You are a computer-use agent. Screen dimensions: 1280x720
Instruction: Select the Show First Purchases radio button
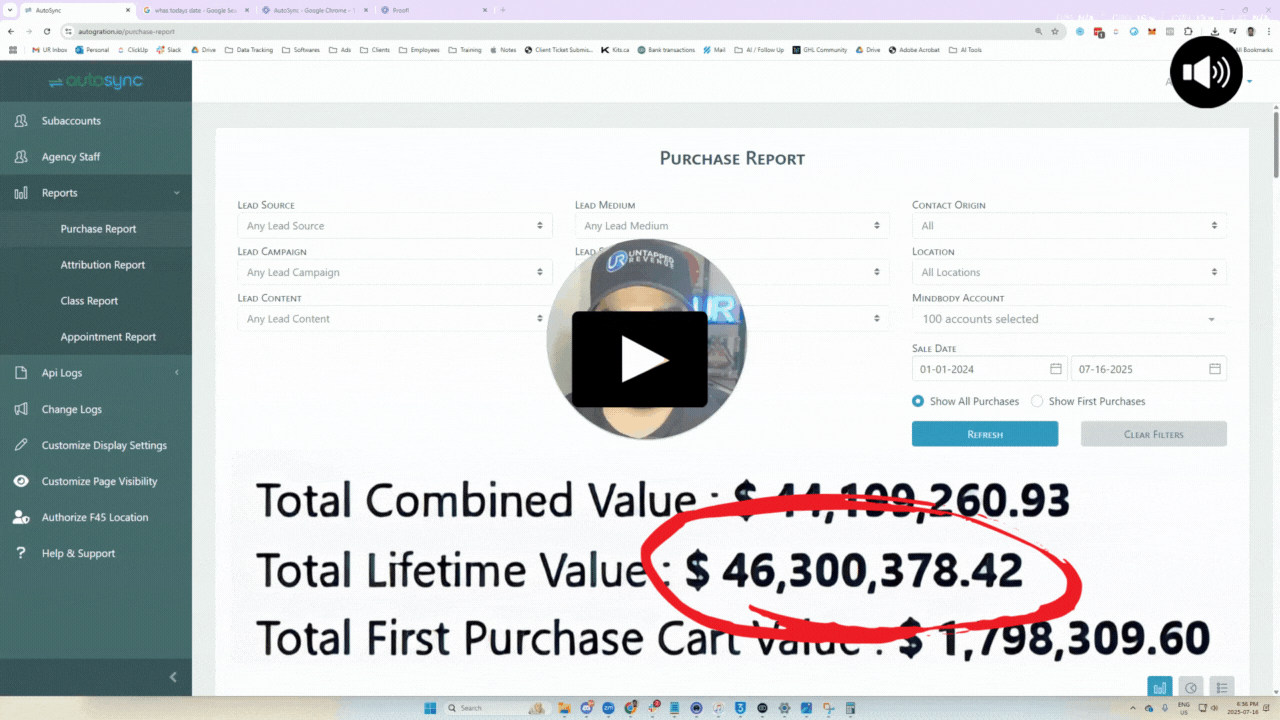[1036, 401]
